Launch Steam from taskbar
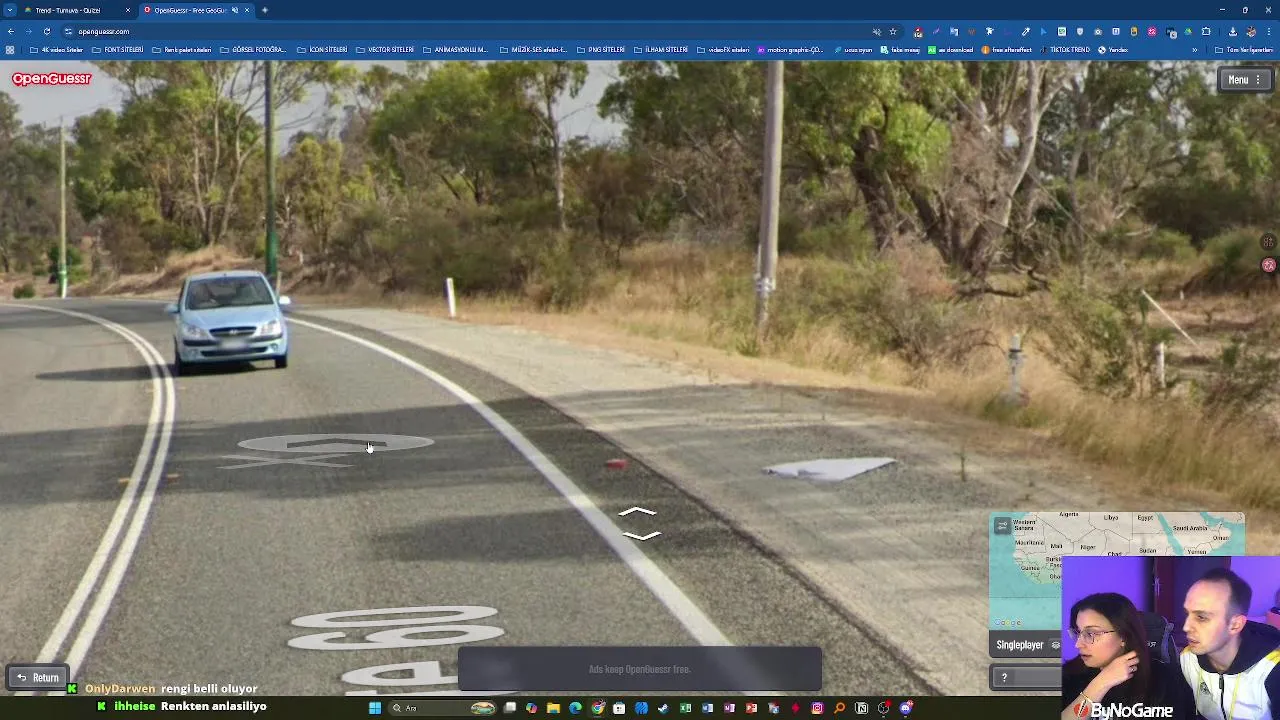The height and width of the screenshot is (720, 1280). pos(662,708)
